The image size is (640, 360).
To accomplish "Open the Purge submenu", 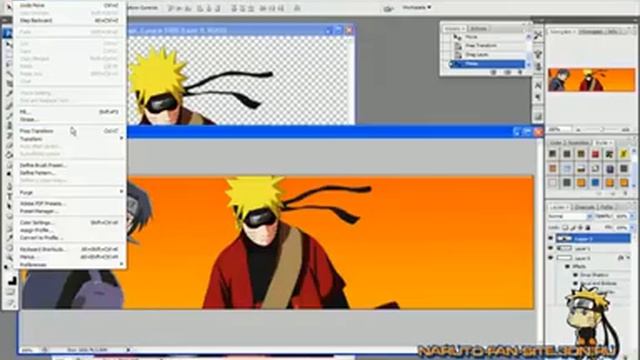I will click(x=69, y=192).
